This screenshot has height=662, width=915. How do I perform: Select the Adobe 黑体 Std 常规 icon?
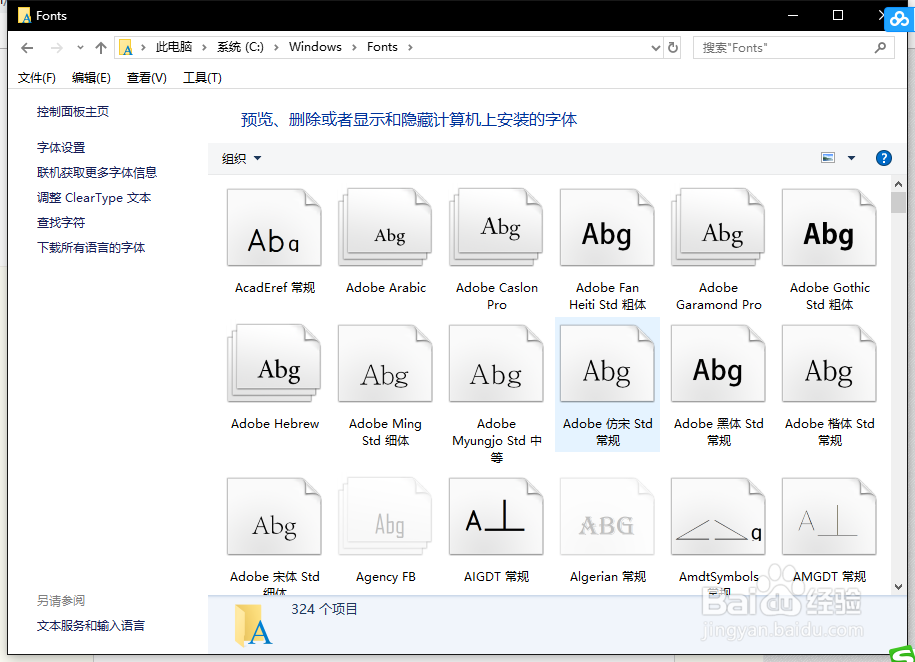point(718,364)
